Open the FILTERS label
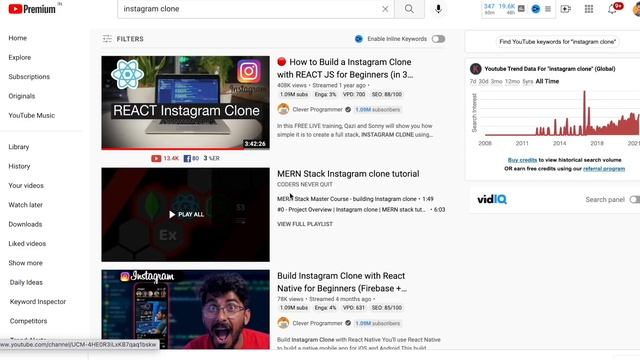 pyautogui.click(x=130, y=39)
